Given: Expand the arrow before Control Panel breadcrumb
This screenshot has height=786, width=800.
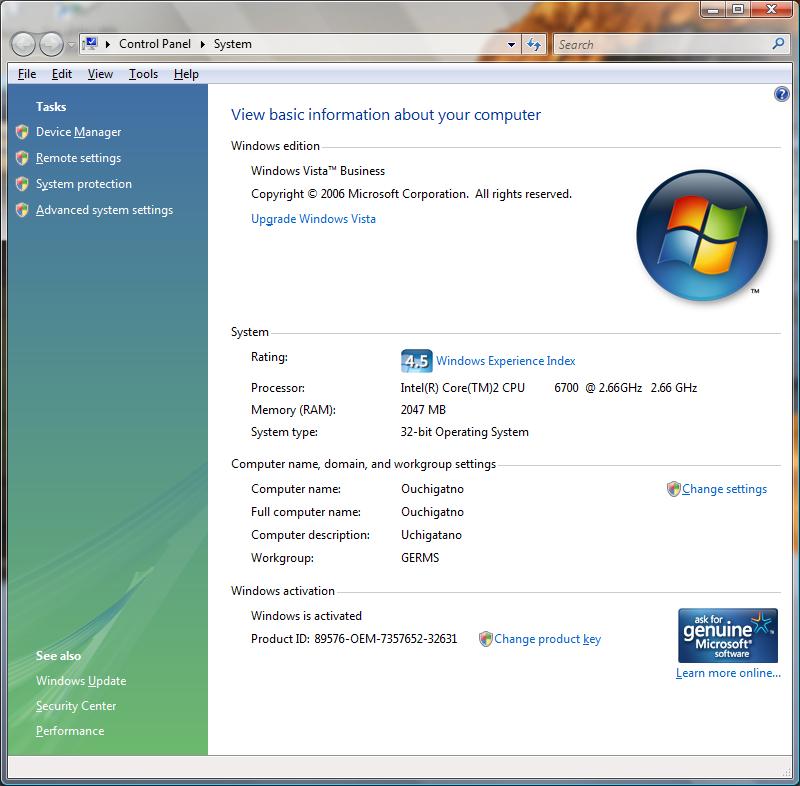Looking at the screenshot, I should [108, 44].
